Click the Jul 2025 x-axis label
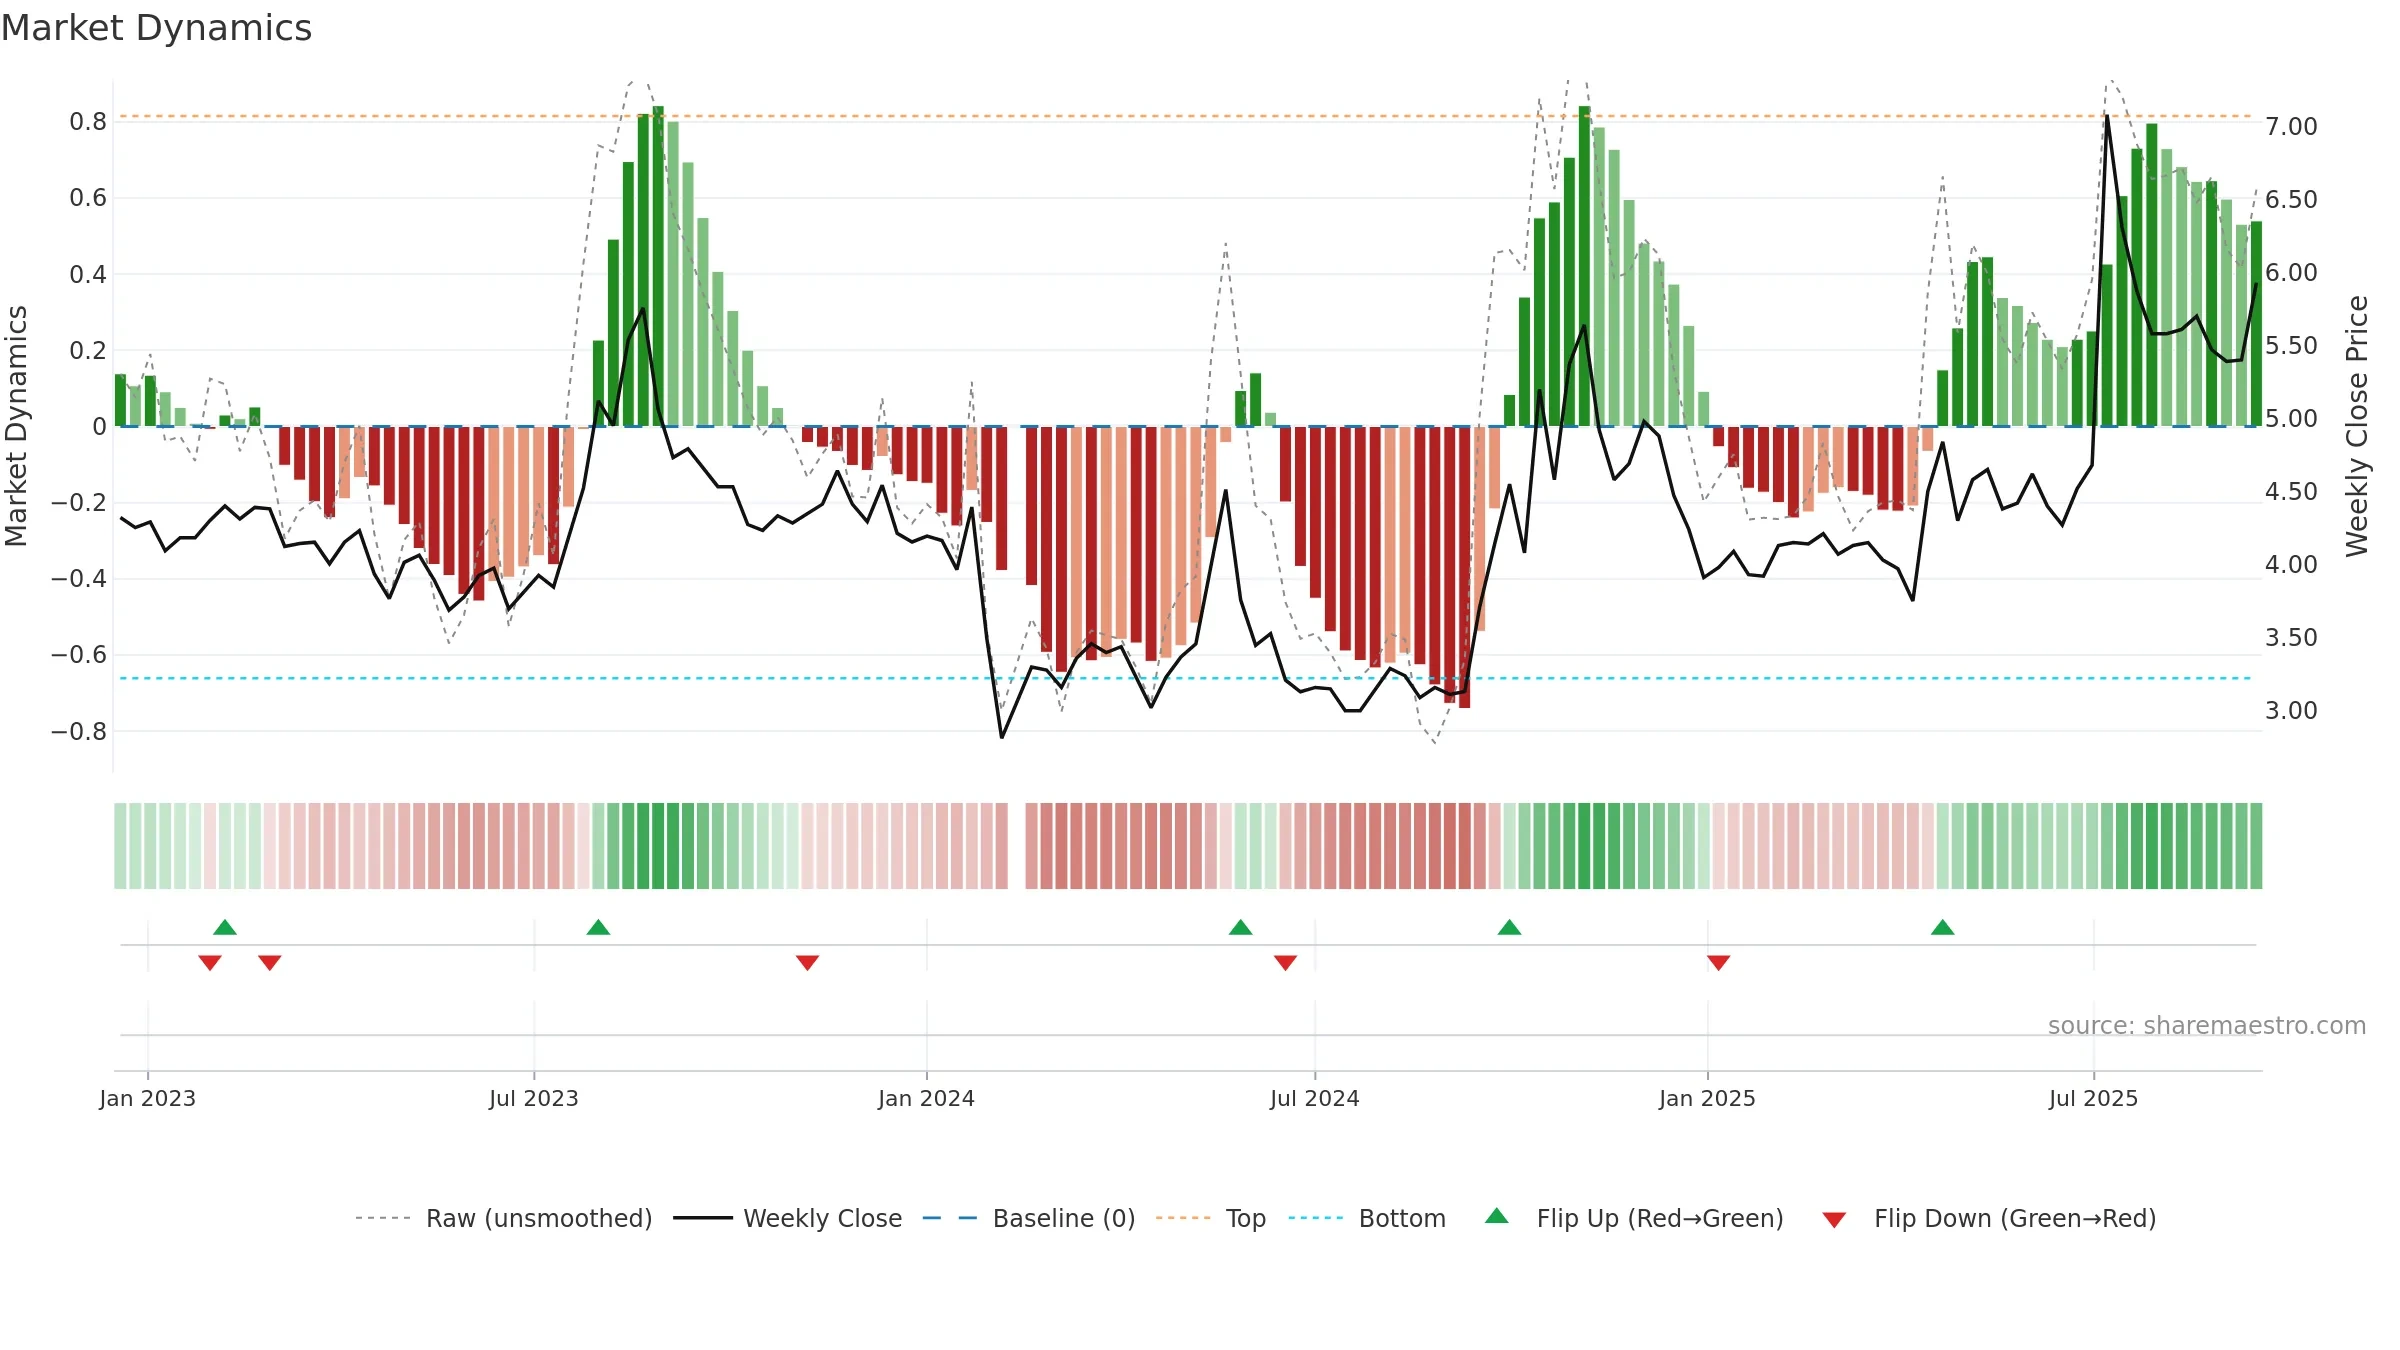 (2093, 1098)
